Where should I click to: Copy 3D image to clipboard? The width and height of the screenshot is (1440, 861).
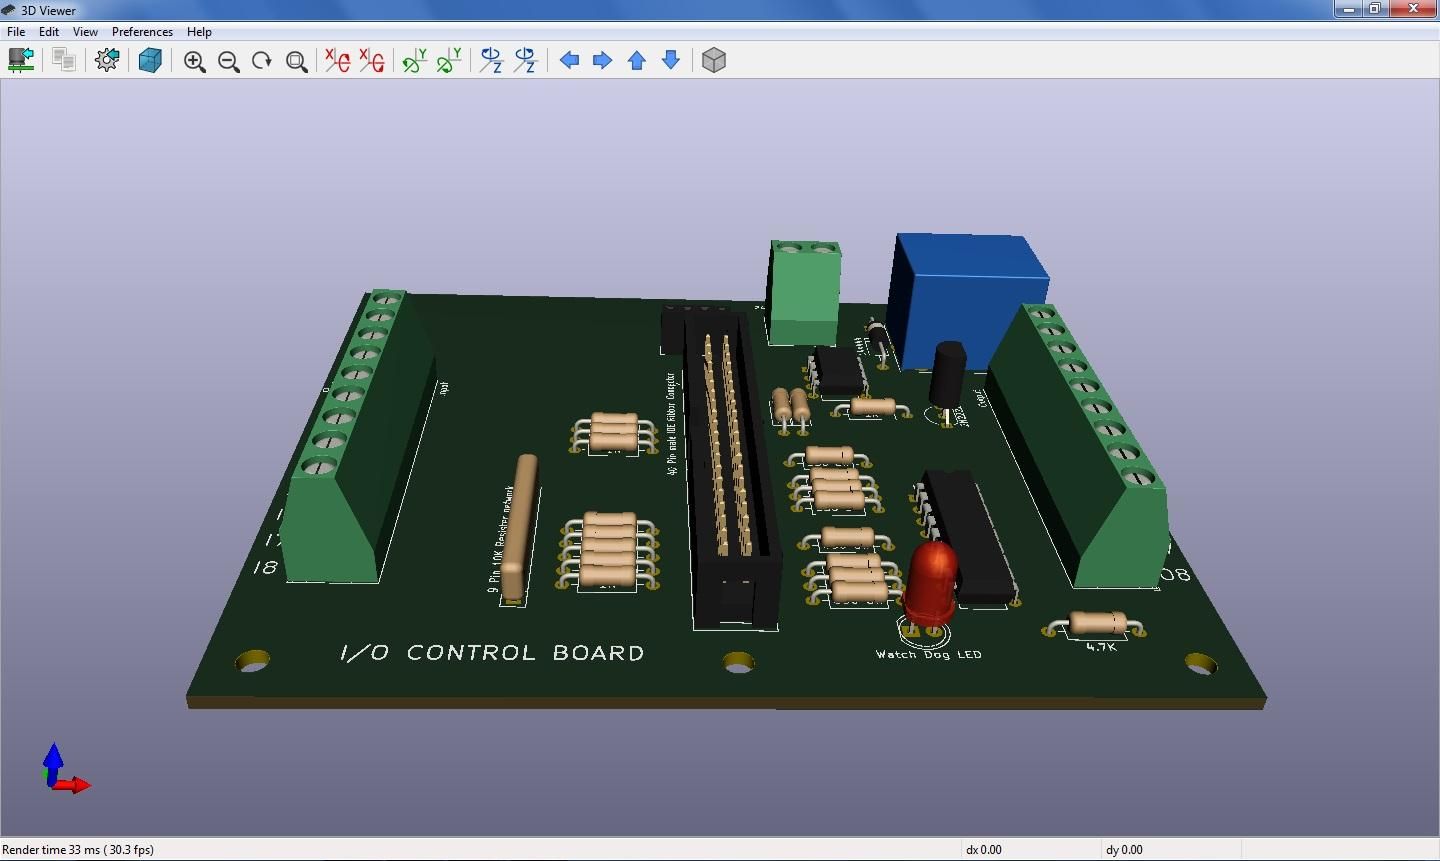click(x=63, y=60)
